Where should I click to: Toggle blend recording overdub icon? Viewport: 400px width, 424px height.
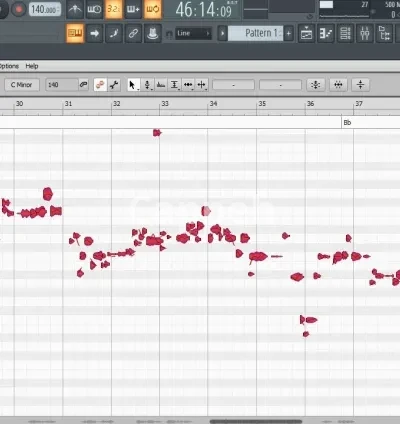coord(133,9)
